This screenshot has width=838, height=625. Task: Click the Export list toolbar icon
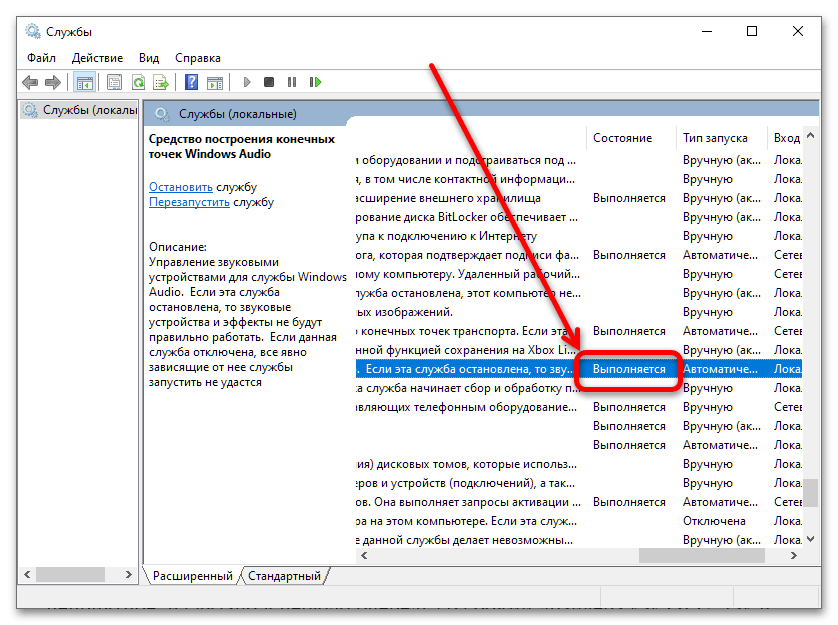pyautogui.click(x=161, y=82)
